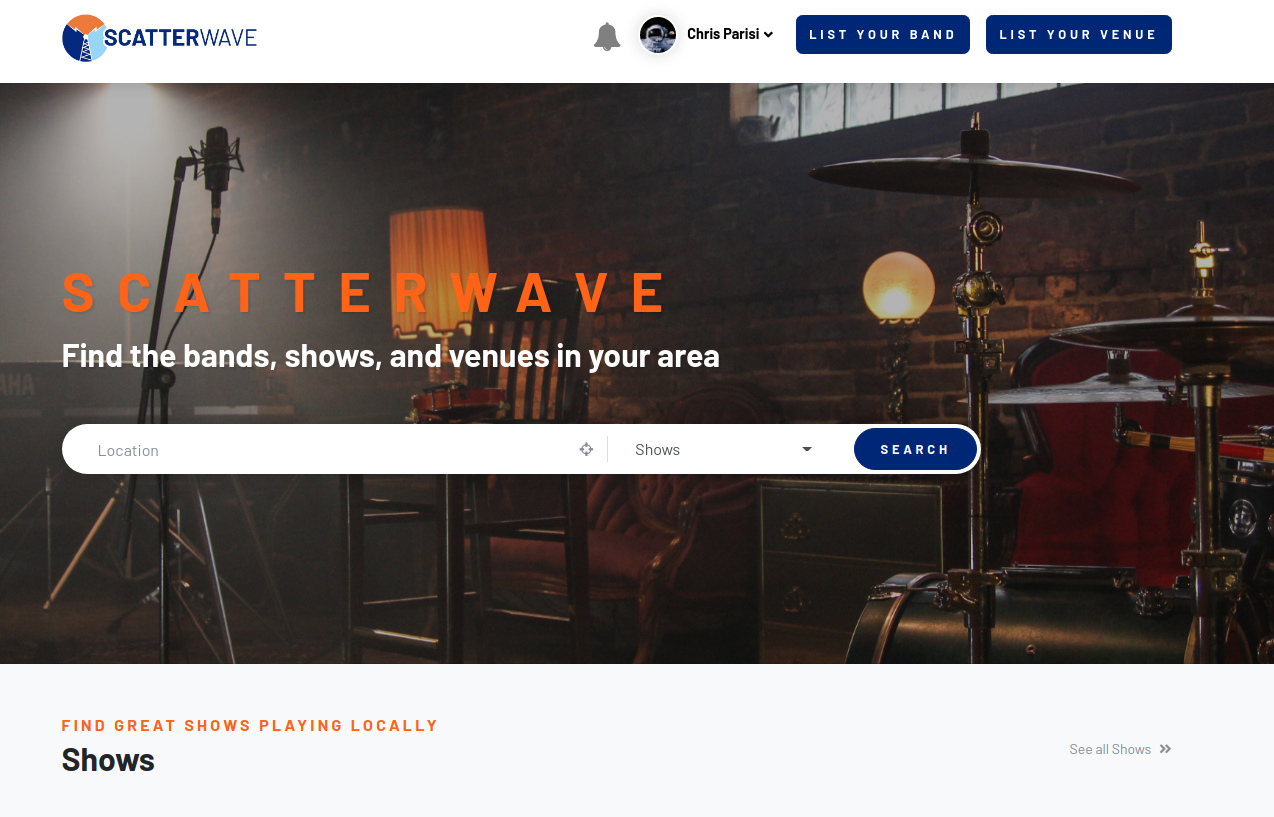The height and width of the screenshot is (817, 1274).
Task: Open the notifications bell icon
Action: (x=607, y=37)
